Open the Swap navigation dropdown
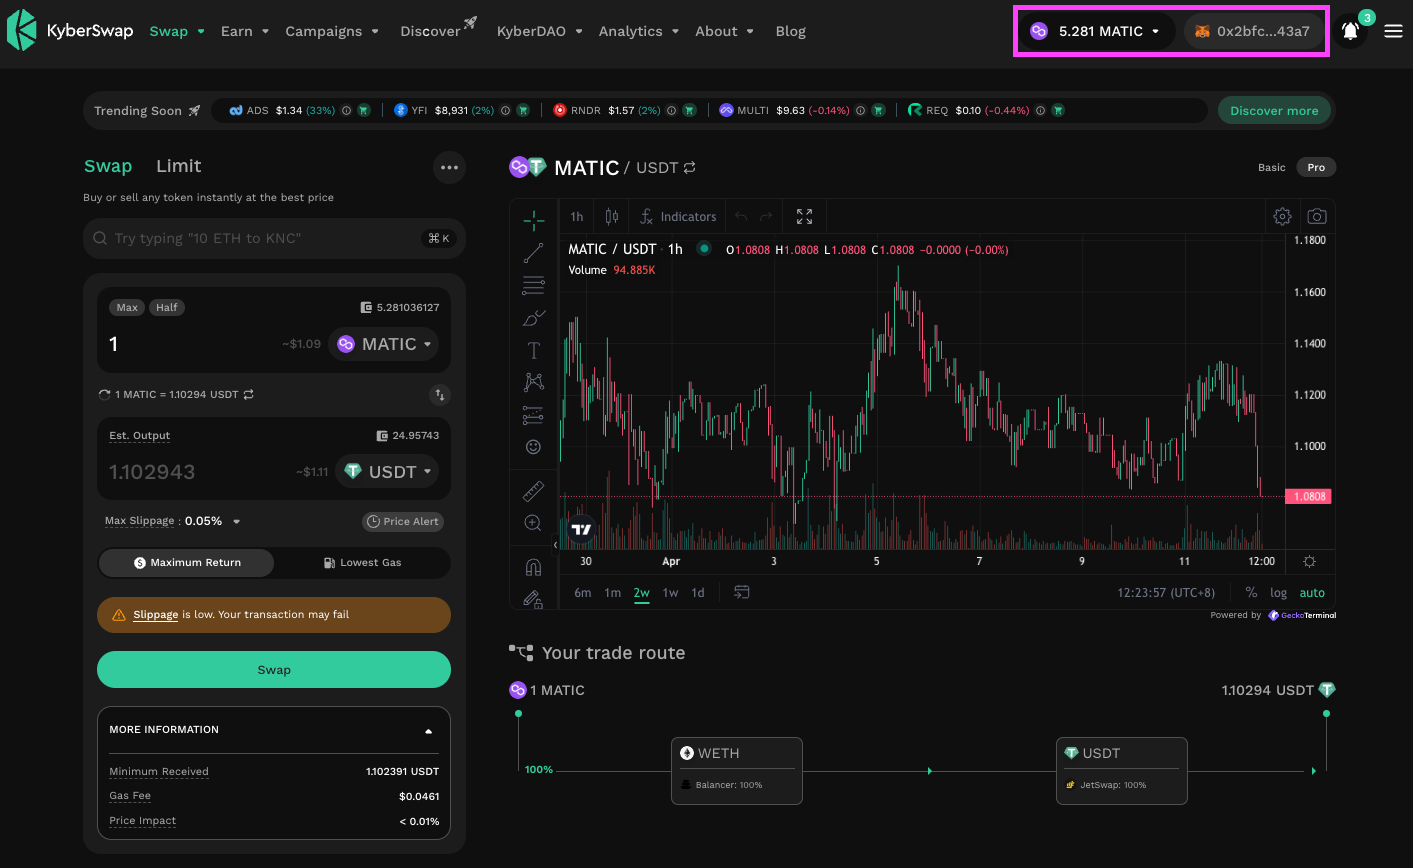 (177, 31)
